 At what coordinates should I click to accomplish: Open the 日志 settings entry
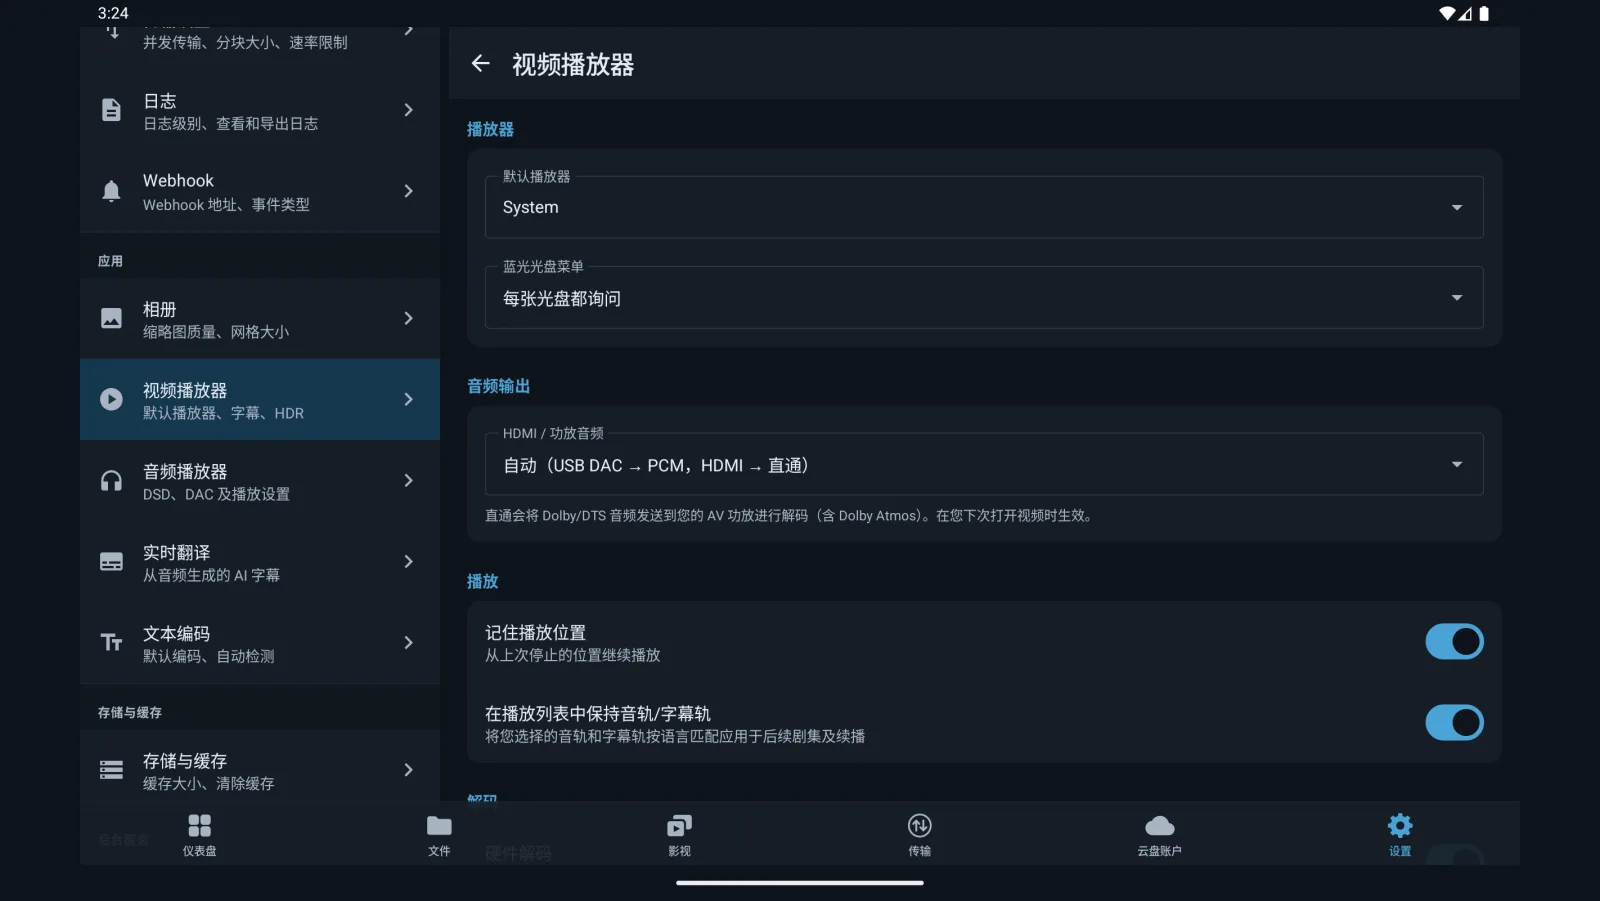tap(260, 110)
